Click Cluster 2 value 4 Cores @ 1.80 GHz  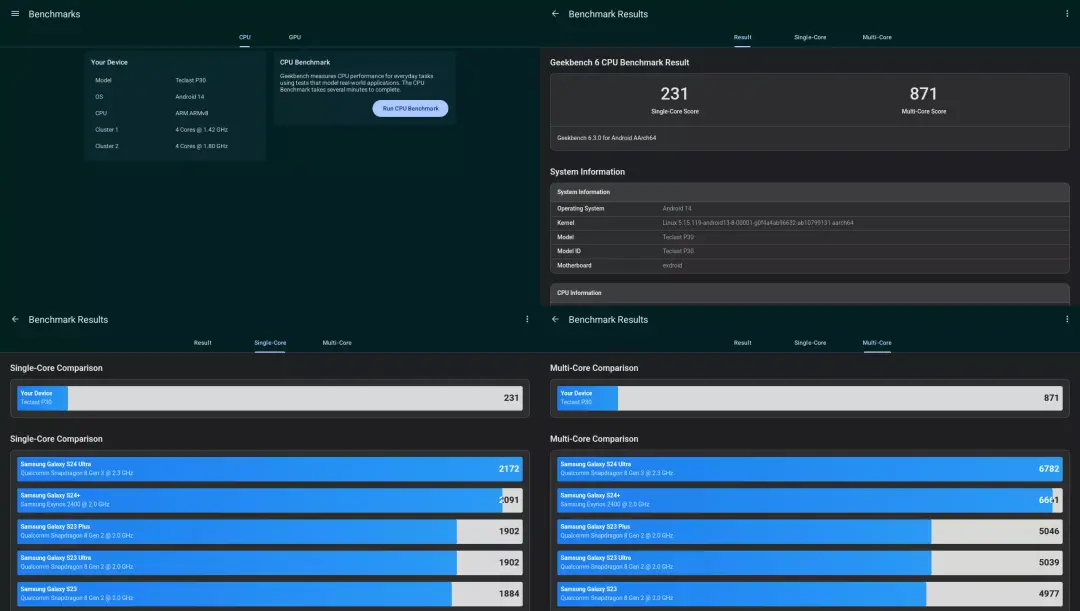tap(201, 146)
